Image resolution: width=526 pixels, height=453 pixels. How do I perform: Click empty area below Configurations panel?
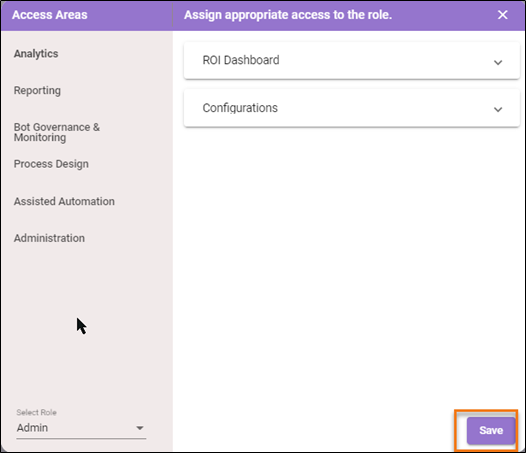(349, 262)
